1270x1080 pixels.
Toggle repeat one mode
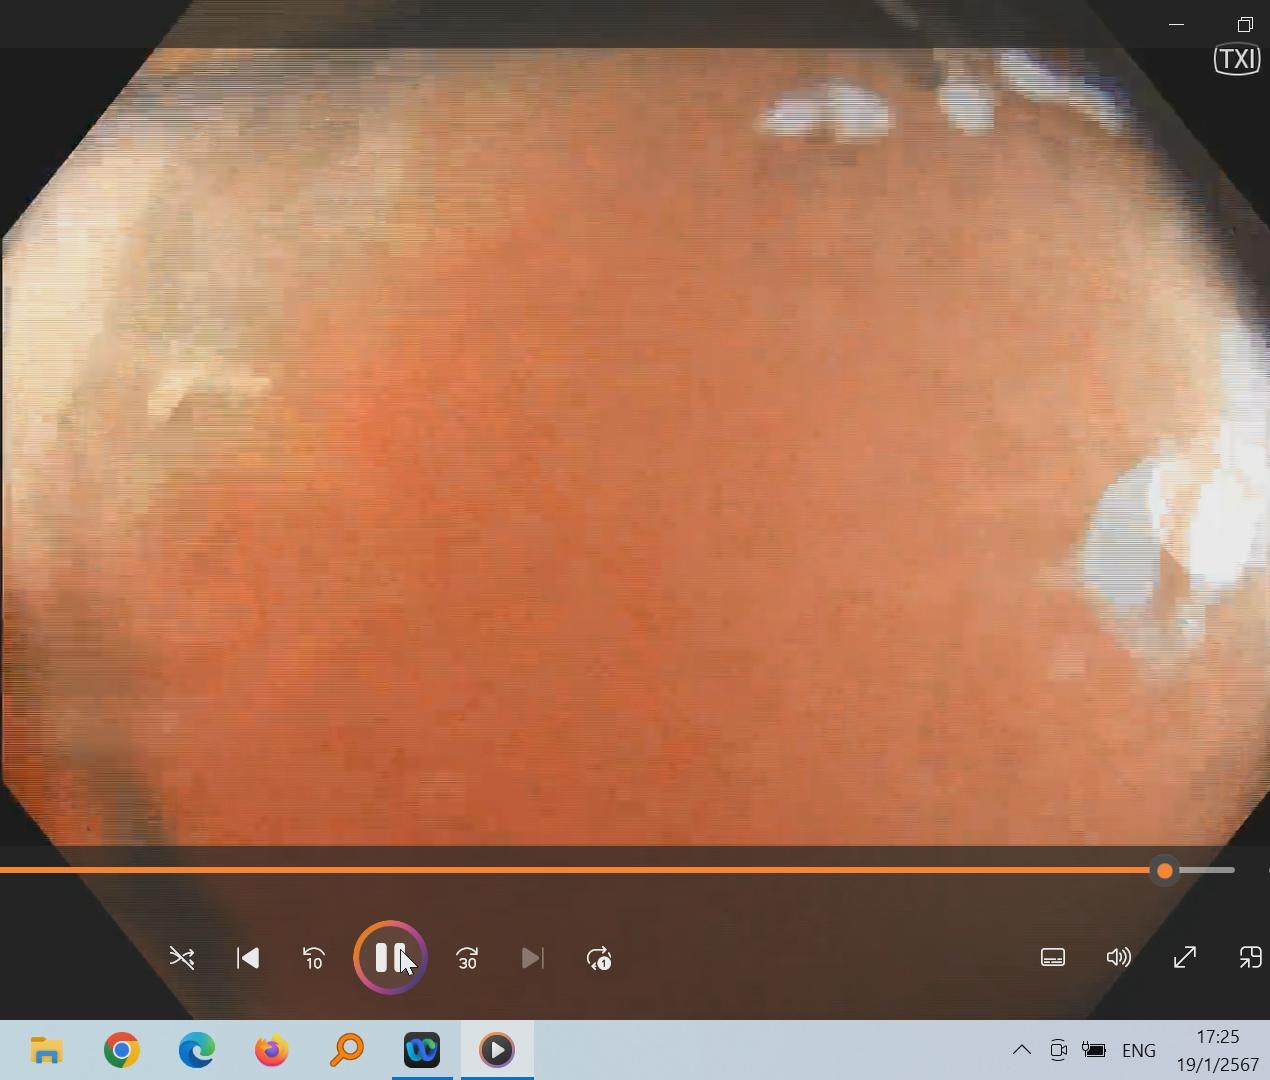599,958
